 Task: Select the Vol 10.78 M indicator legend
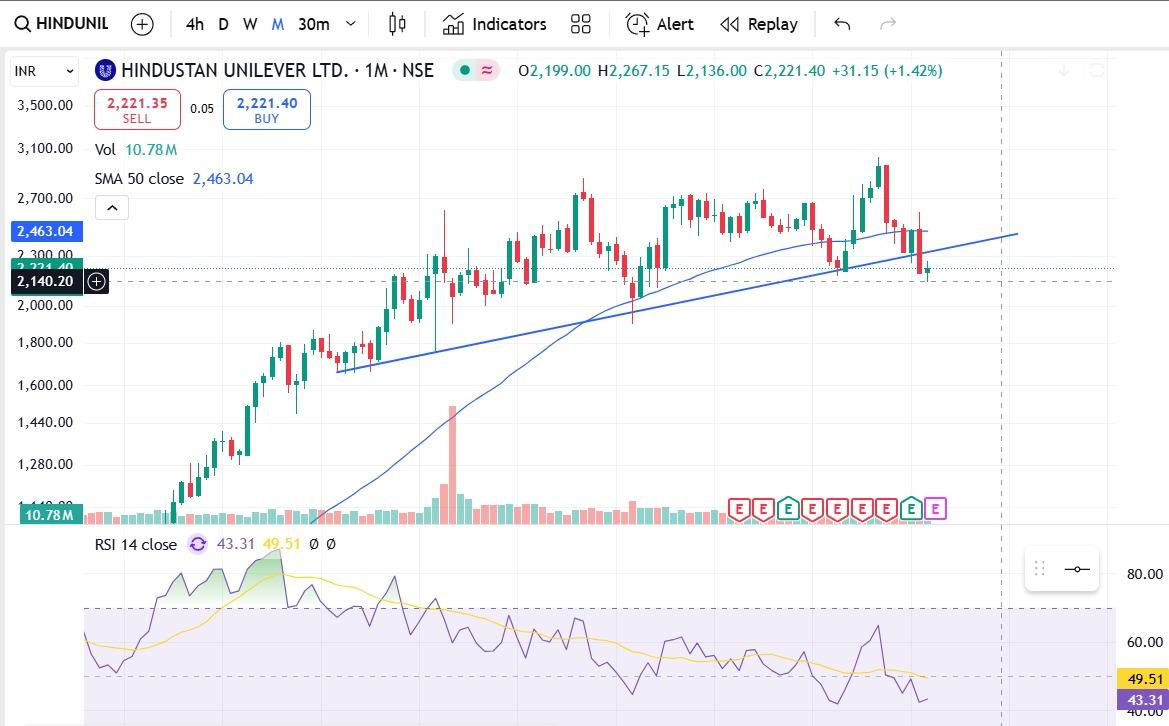136,150
